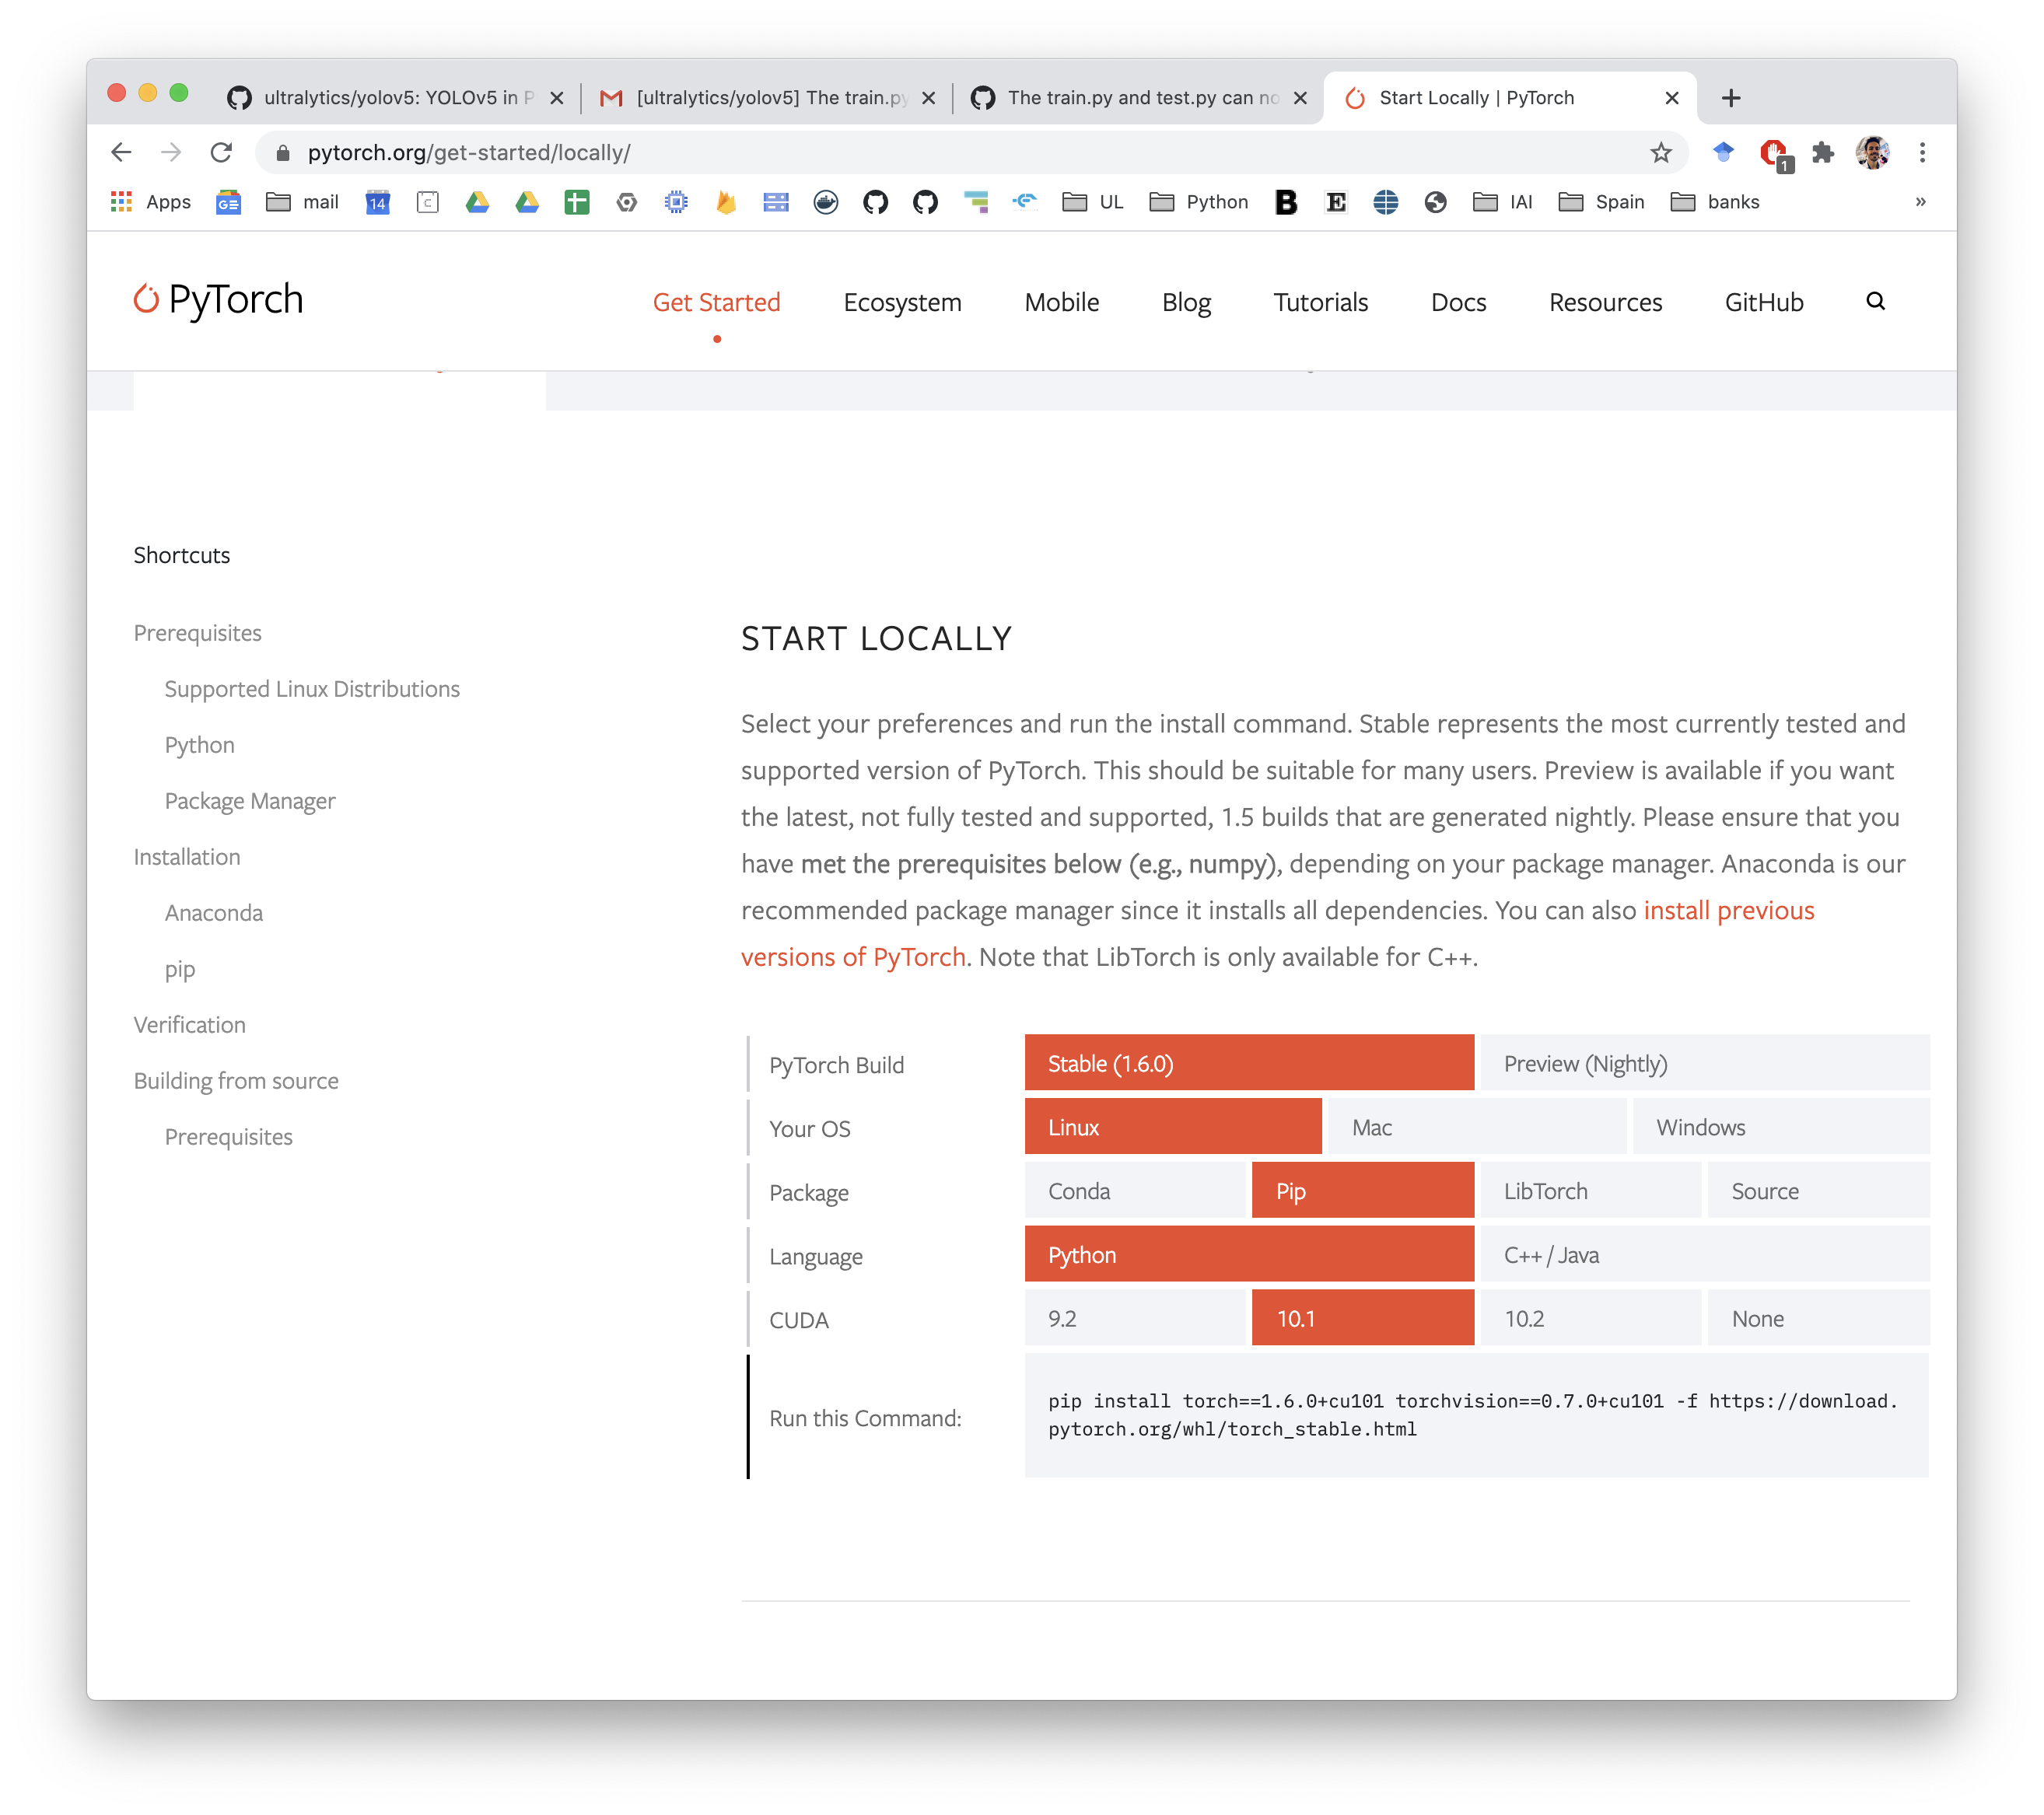
Task: Open the UL bookmarks folder
Action: [x=1092, y=202]
